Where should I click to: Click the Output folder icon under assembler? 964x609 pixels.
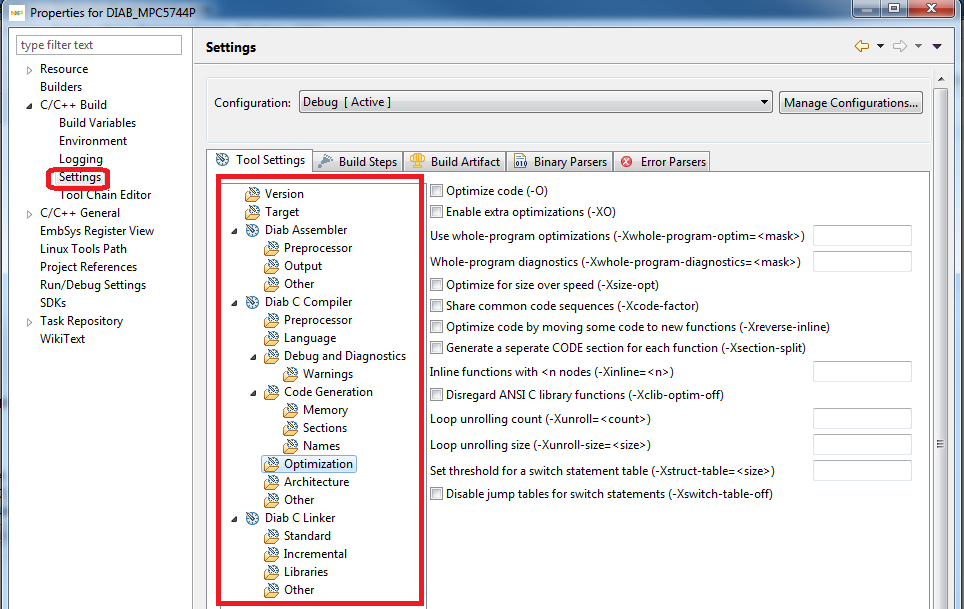pyautogui.click(x=272, y=266)
